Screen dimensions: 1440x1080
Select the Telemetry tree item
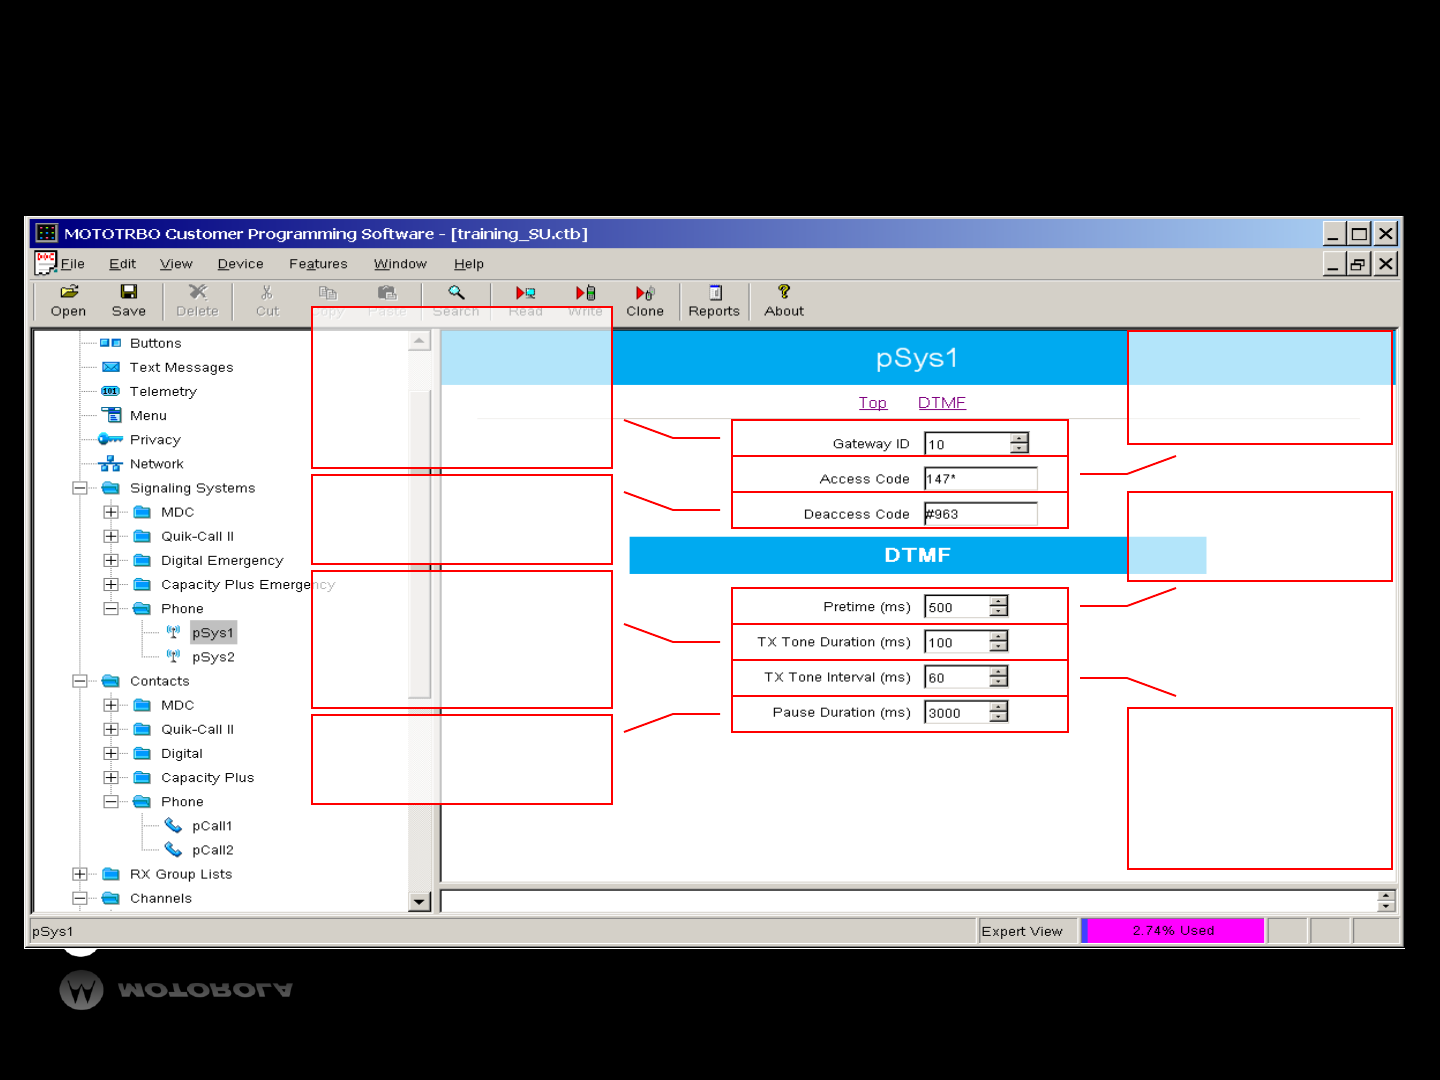(163, 391)
